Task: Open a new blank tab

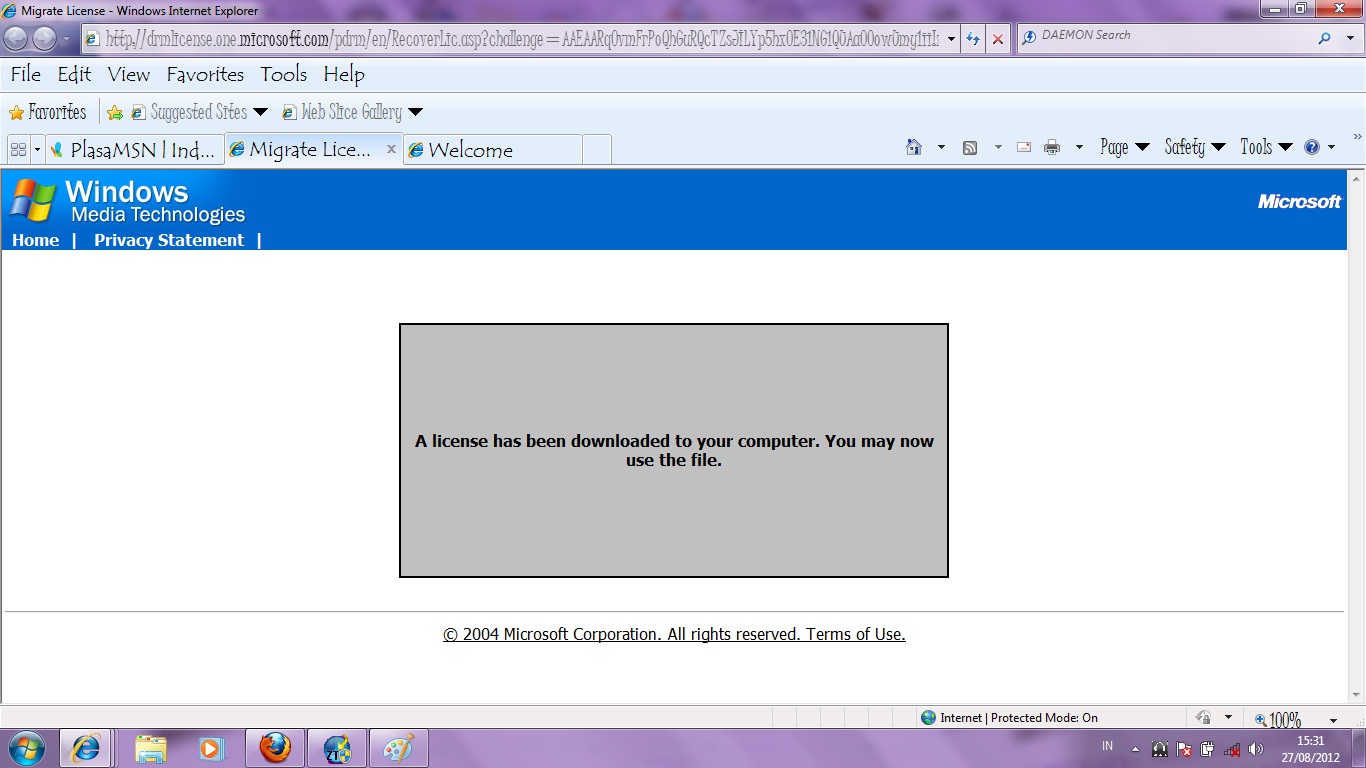Action: pyautogui.click(x=597, y=150)
